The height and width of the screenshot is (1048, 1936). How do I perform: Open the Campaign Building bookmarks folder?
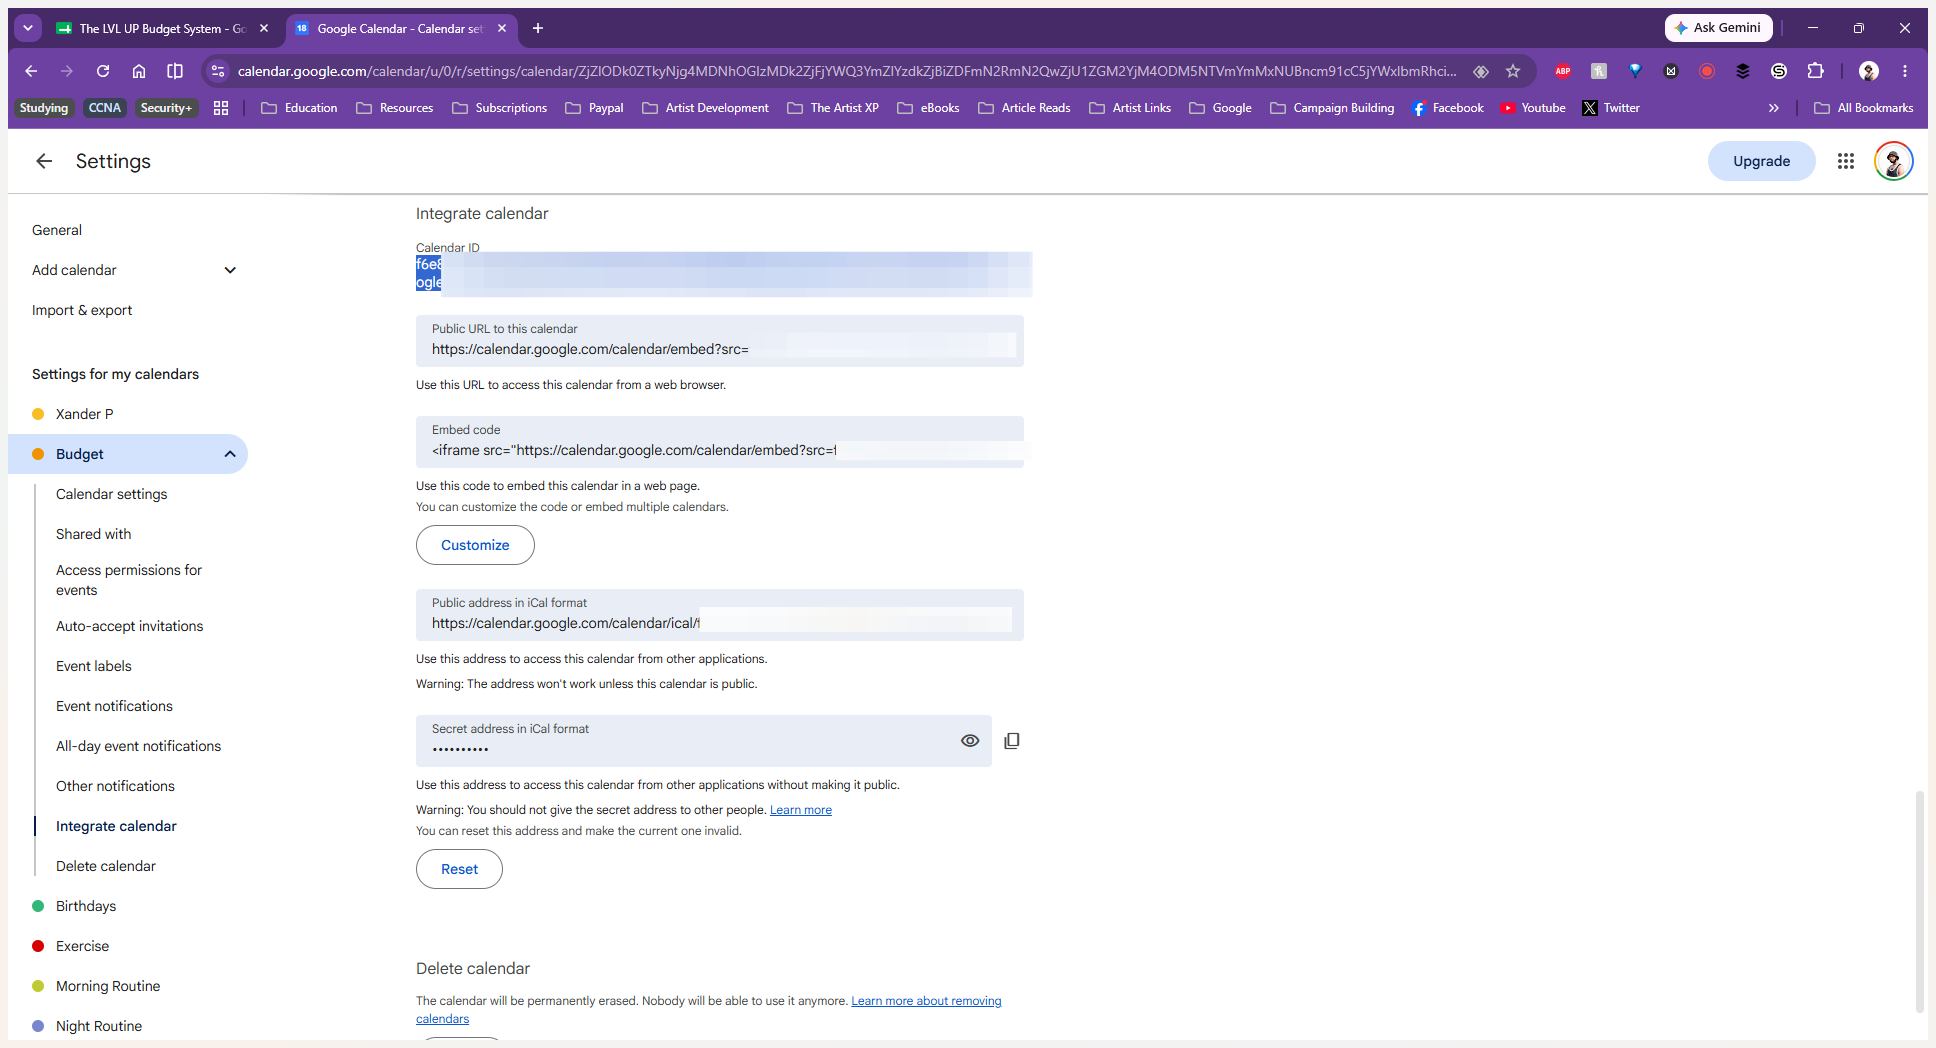pos(1332,108)
